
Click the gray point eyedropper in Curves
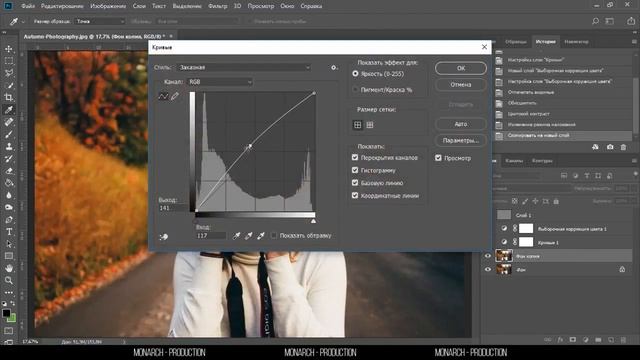[249, 236]
